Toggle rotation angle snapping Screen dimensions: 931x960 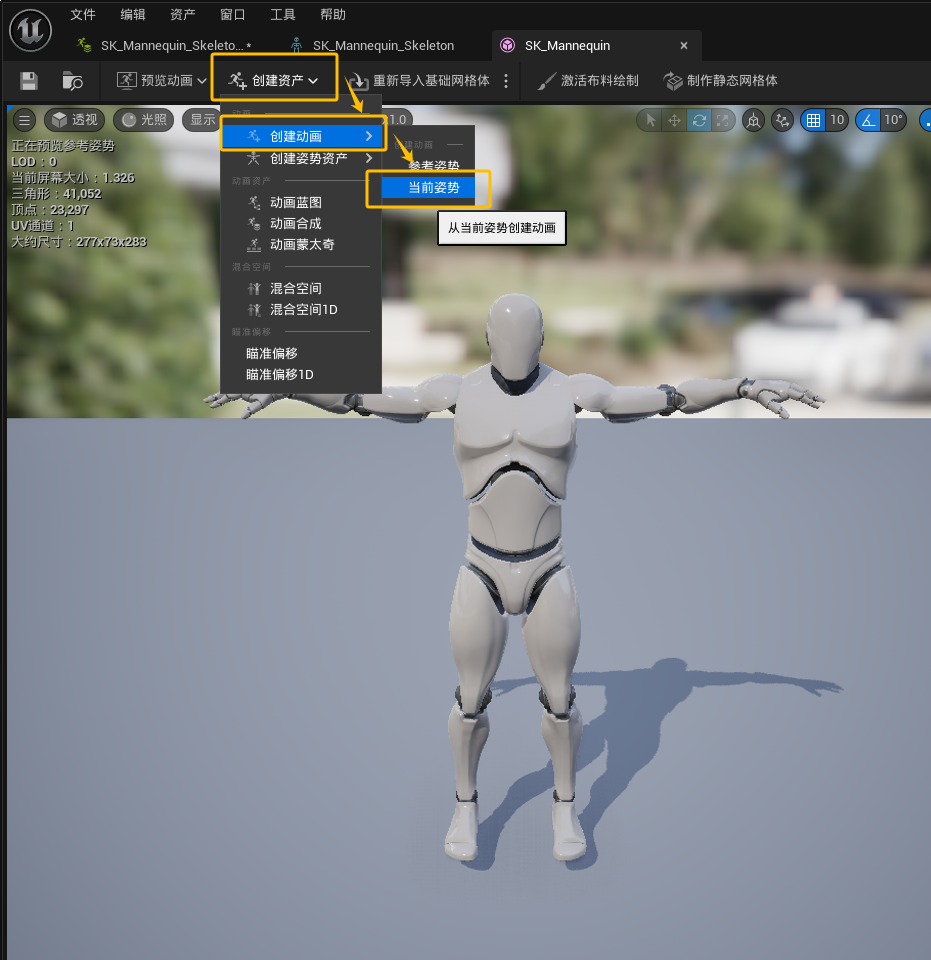(x=868, y=120)
